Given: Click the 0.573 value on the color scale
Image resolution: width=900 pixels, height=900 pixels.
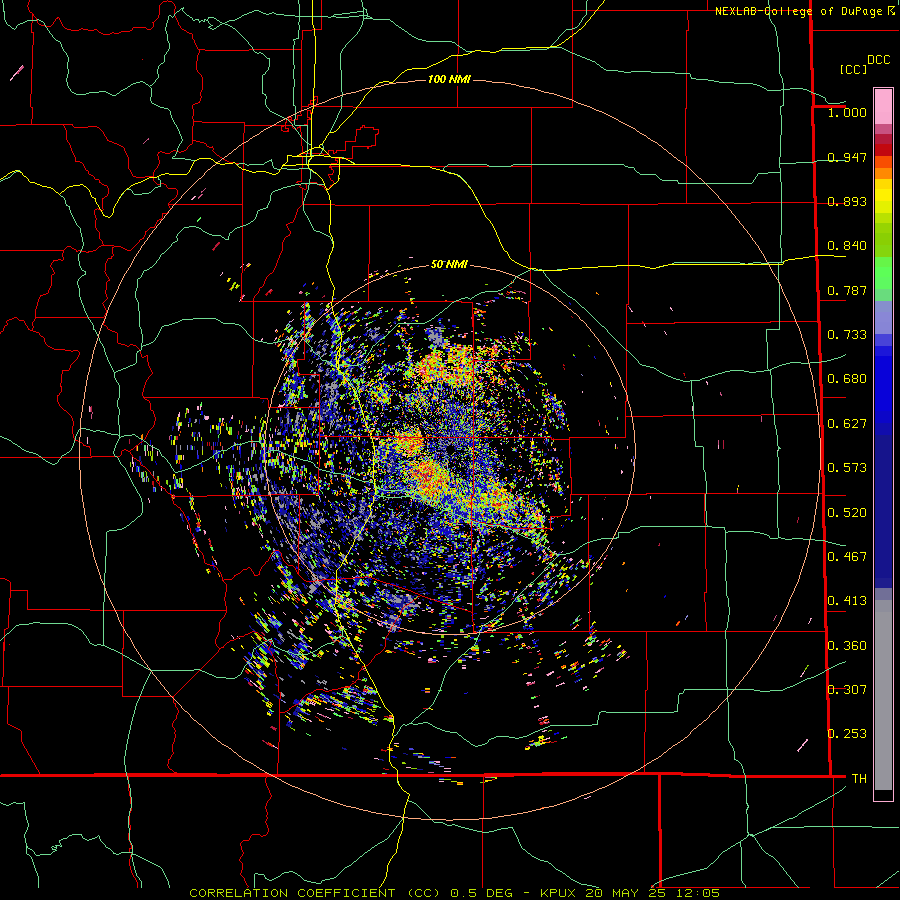Looking at the screenshot, I should 847,468.
